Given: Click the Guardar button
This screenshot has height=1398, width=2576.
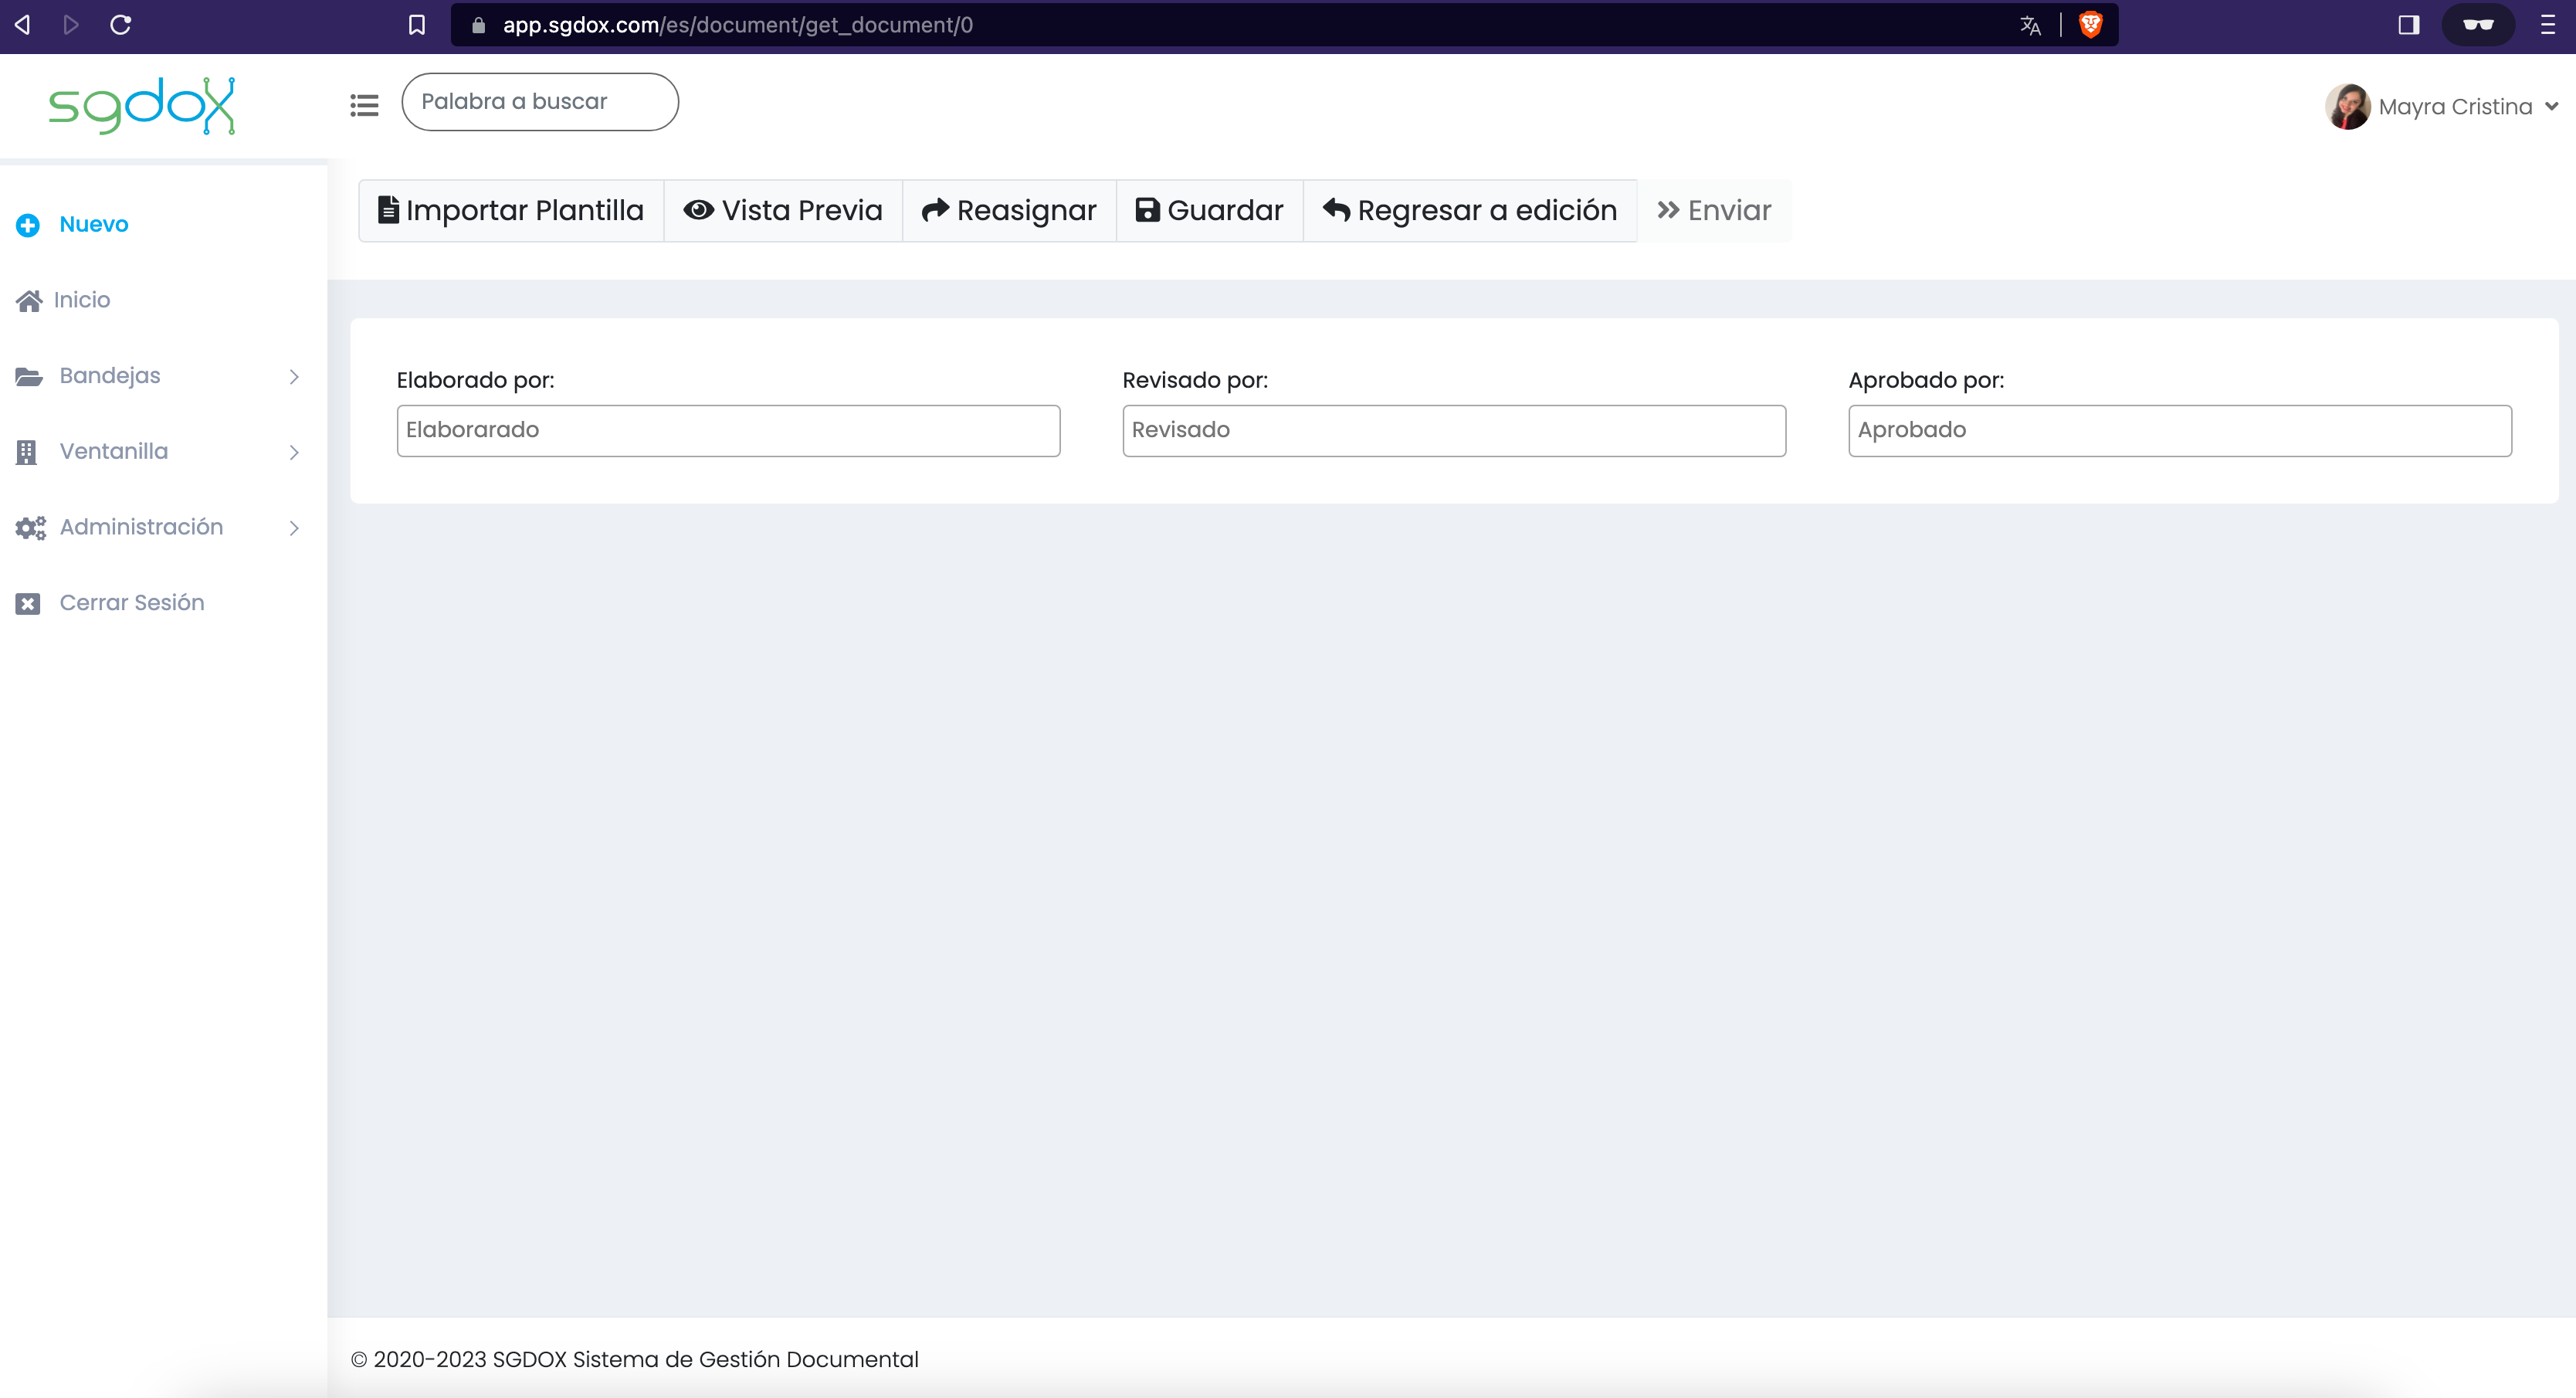Looking at the screenshot, I should pyautogui.click(x=1209, y=210).
